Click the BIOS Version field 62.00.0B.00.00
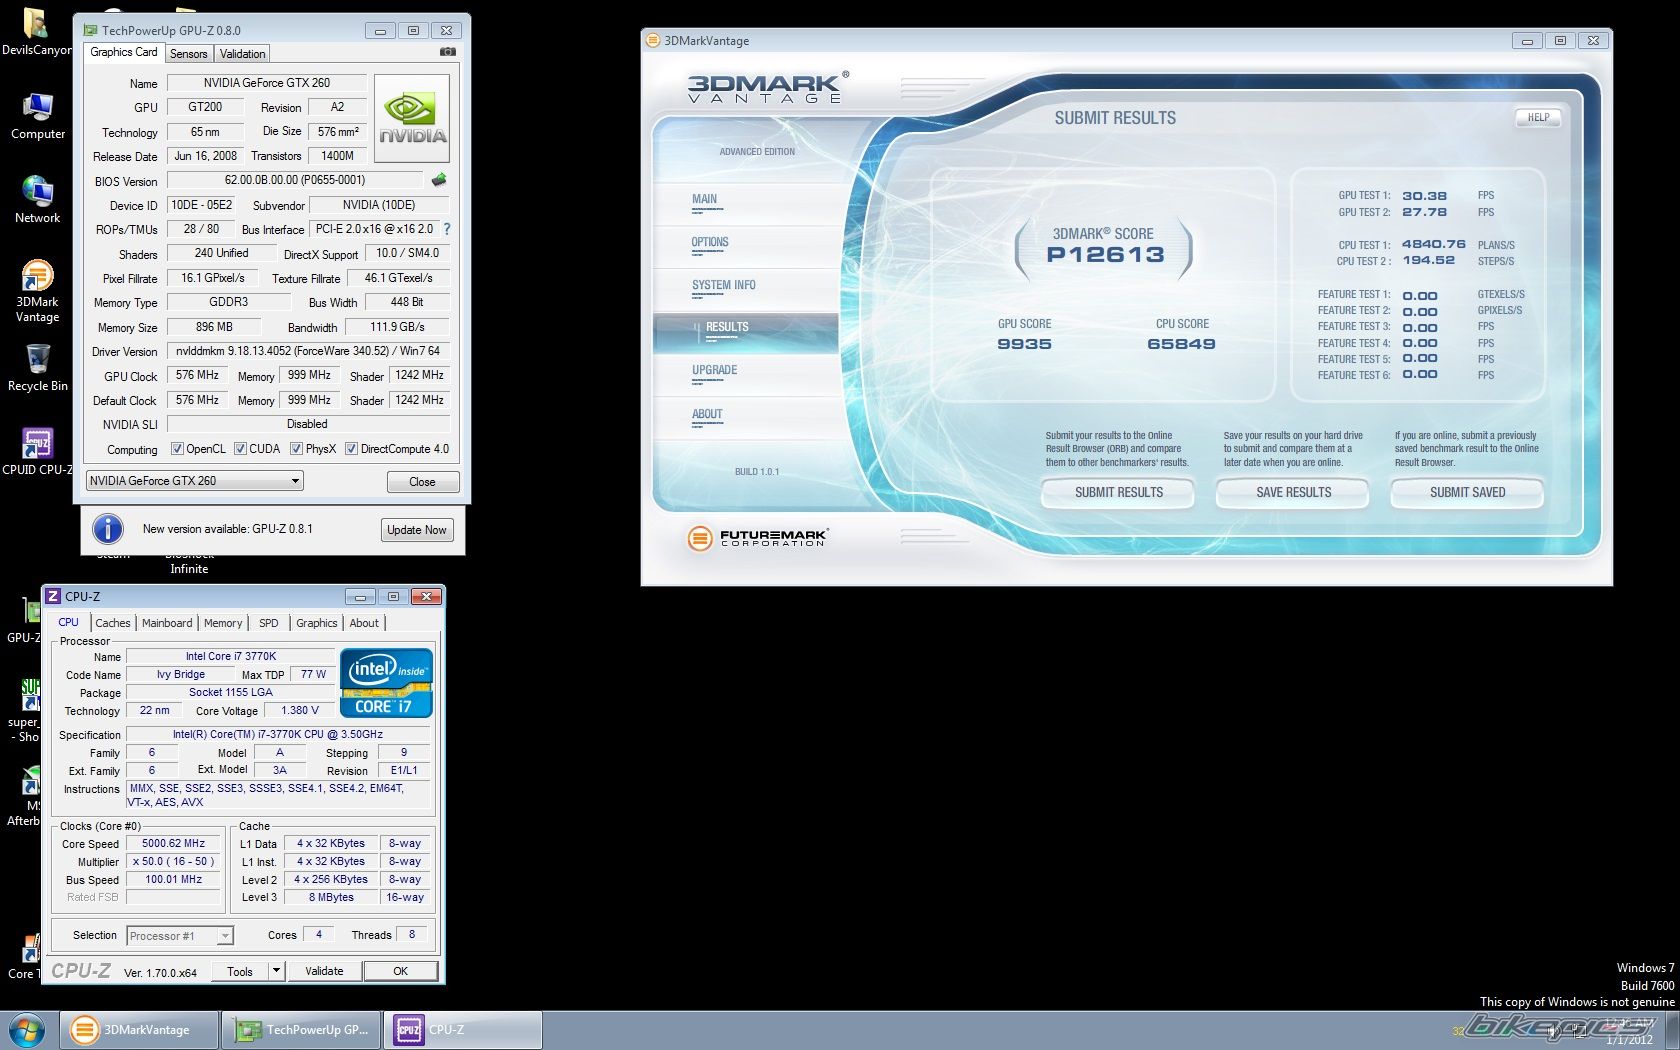Screen dimensions: 1680x1050 pyautogui.click(x=295, y=180)
